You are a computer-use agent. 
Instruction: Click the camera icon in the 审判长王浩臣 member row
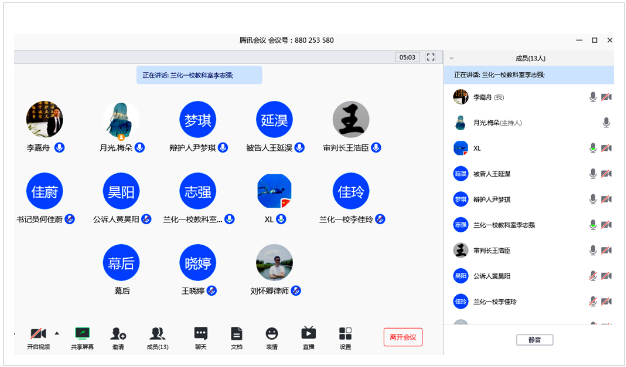click(606, 250)
